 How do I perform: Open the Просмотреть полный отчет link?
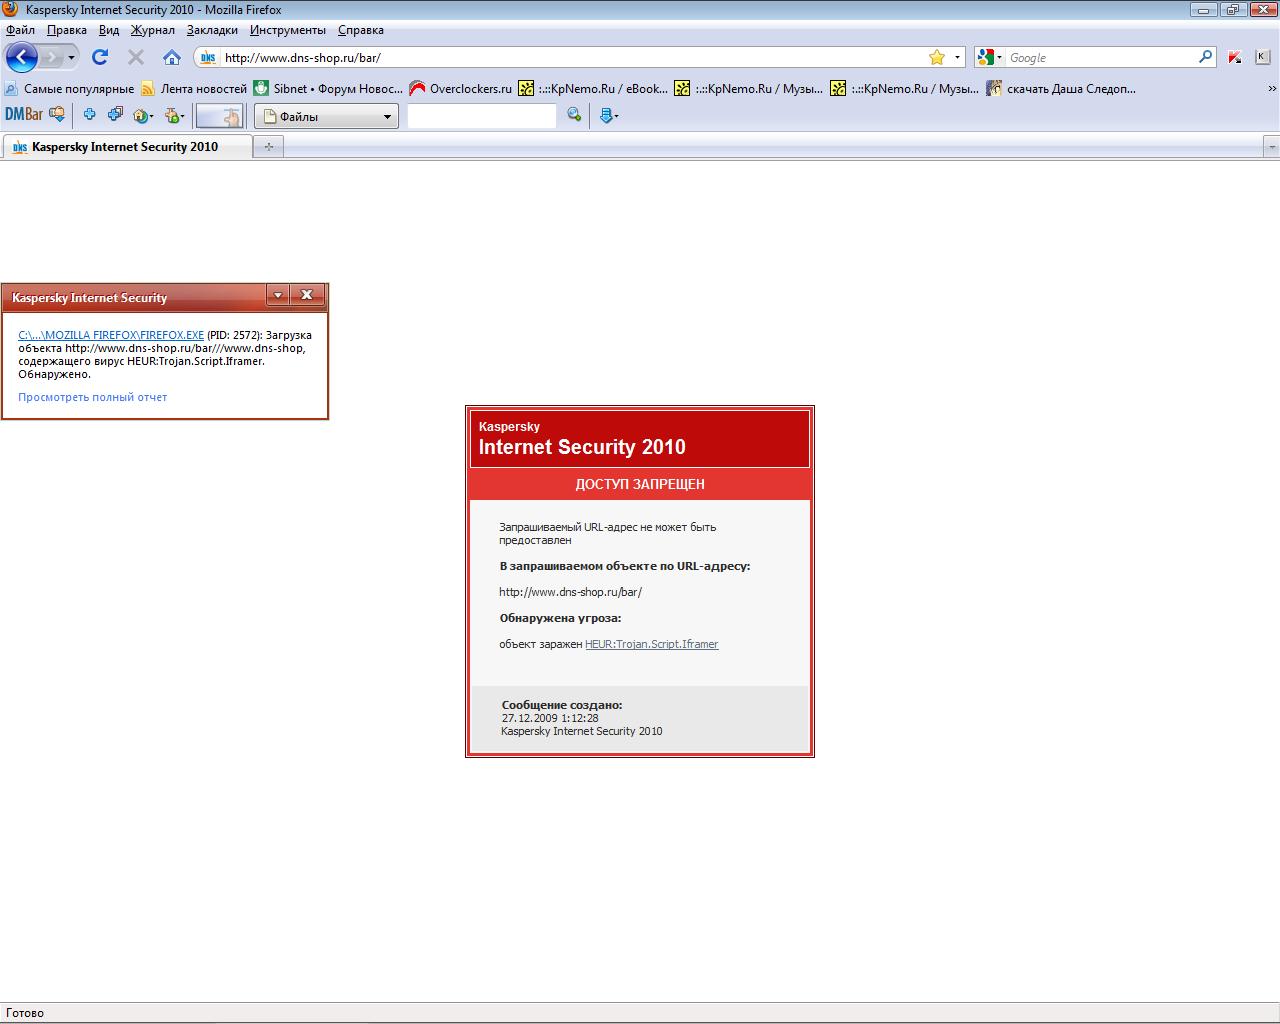click(x=92, y=397)
